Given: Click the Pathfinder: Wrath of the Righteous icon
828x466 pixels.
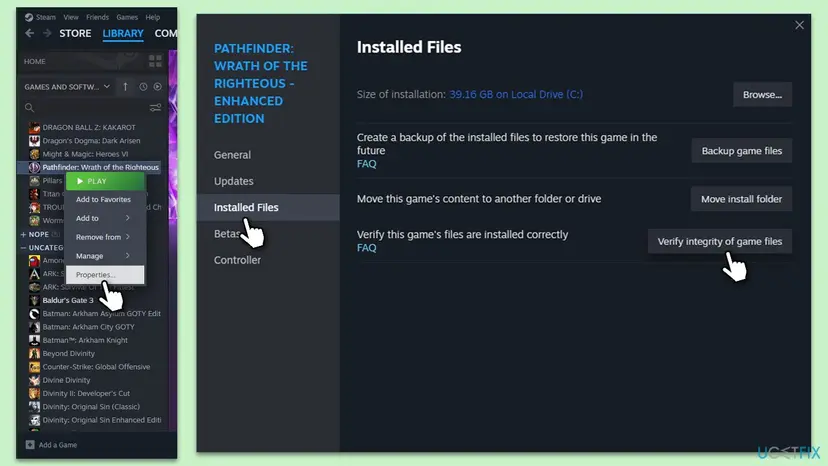Looking at the screenshot, I should click(x=34, y=167).
